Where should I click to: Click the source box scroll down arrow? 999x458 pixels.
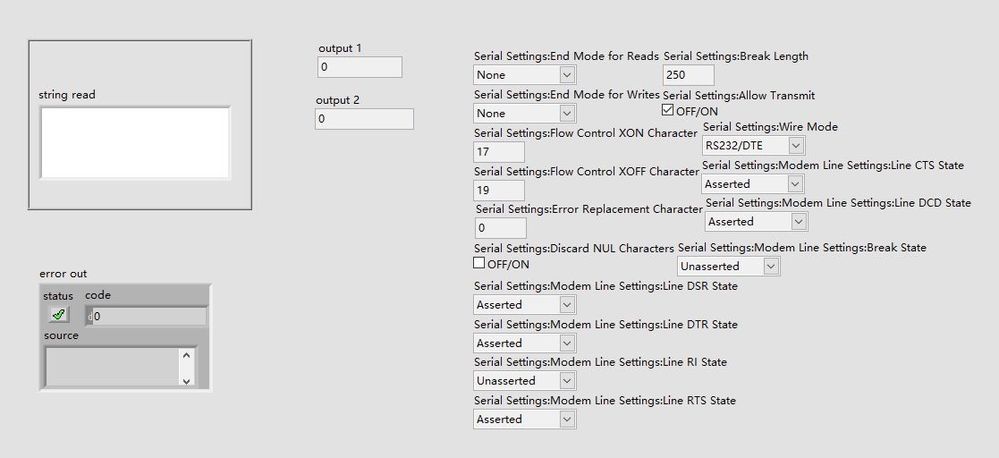pos(186,380)
